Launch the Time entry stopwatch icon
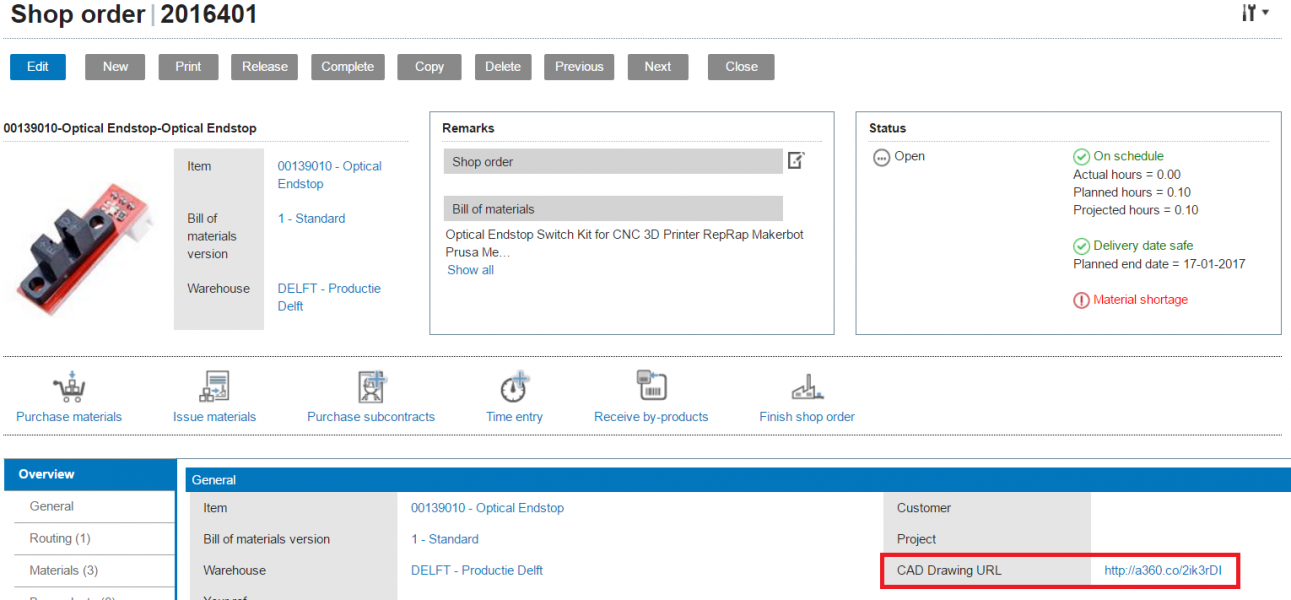This screenshot has width=1291, height=600. coord(514,388)
